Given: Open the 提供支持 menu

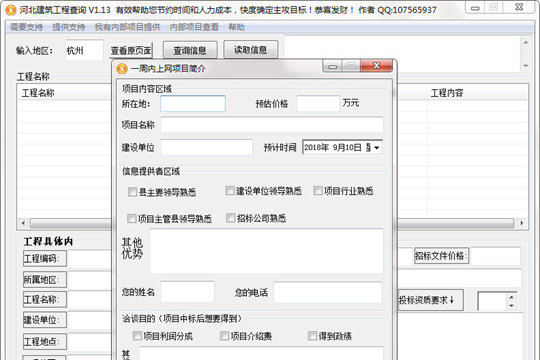Looking at the screenshot, I should (x=69, y=27).
